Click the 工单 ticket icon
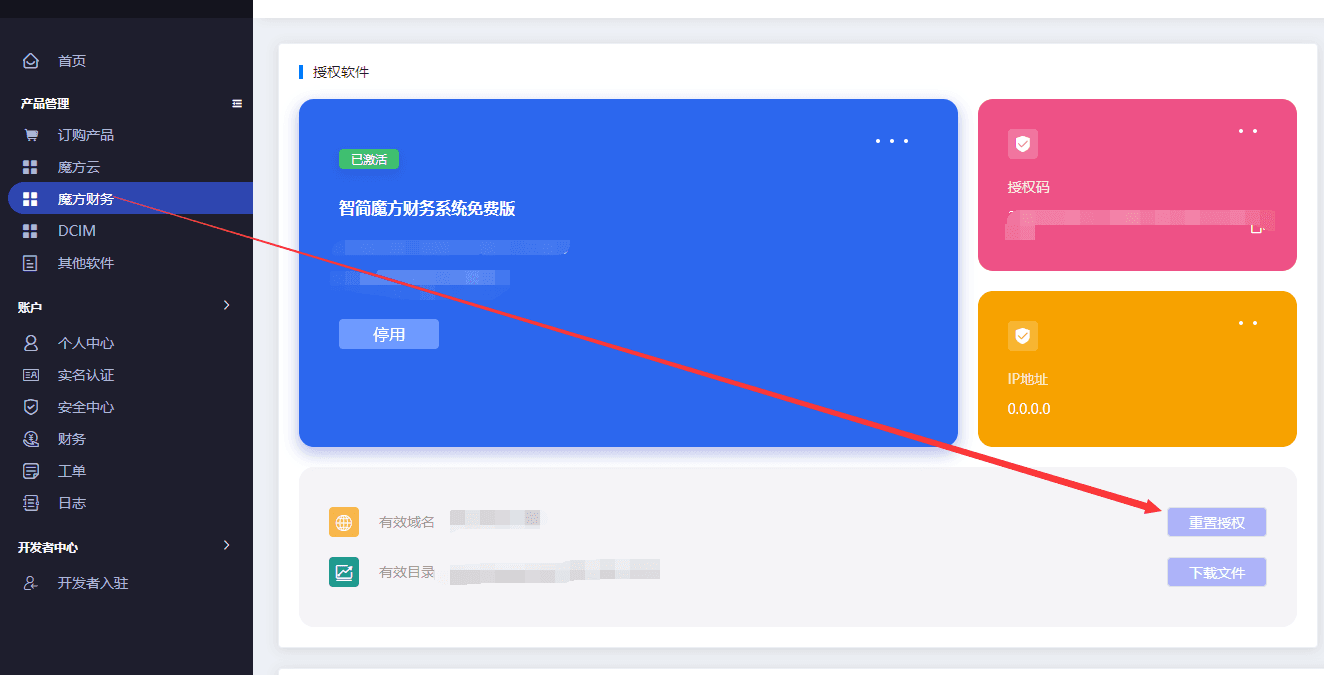Screen dimensions: 1324x675 (x=31, y=471)
